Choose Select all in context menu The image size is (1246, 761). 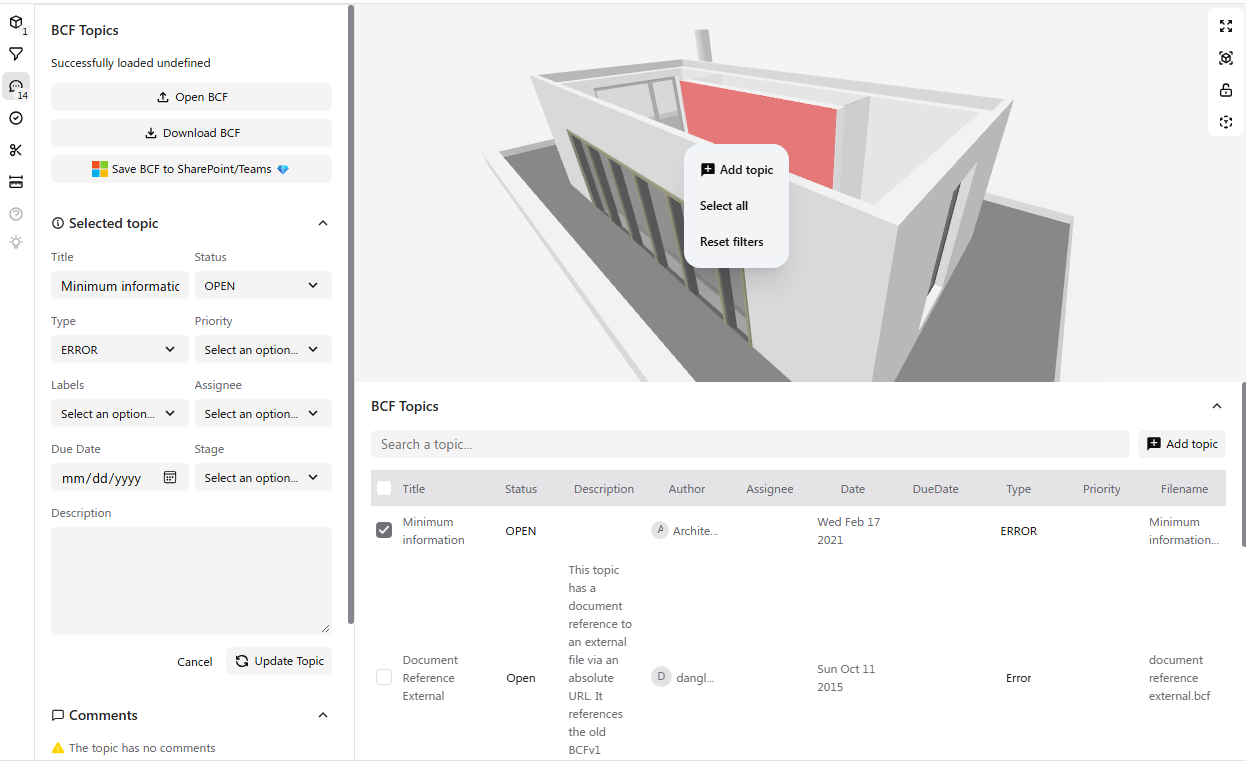click(x=724, y=206)
